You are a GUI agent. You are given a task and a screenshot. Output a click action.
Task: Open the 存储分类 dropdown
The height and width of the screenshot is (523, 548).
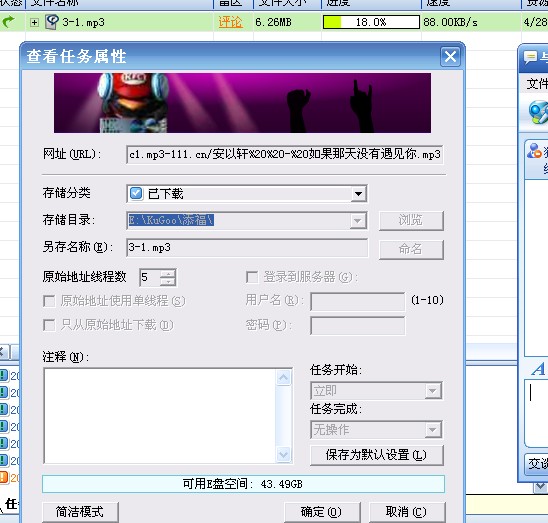click(x=358, y=194)
